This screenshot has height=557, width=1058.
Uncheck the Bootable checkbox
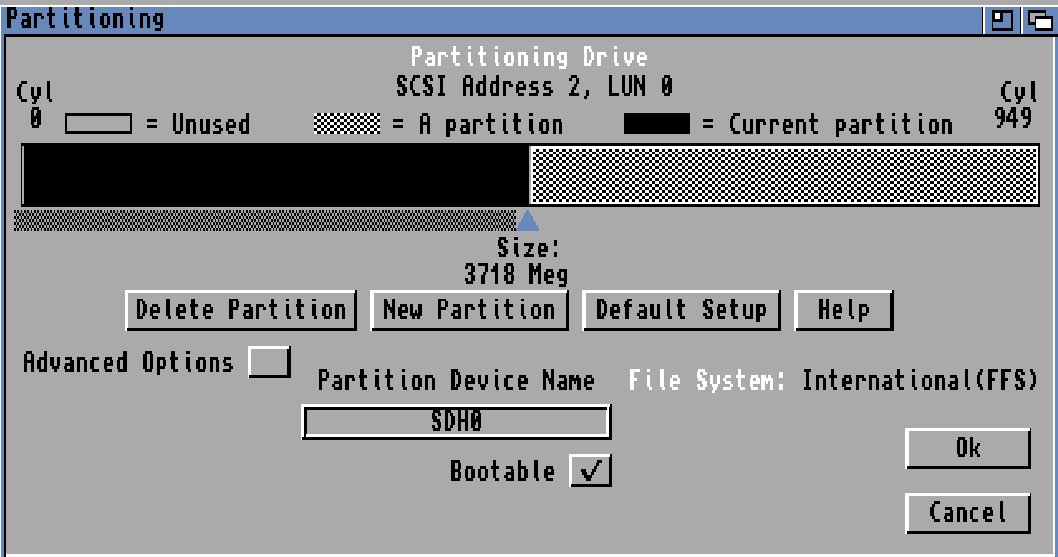pos(590,471)
